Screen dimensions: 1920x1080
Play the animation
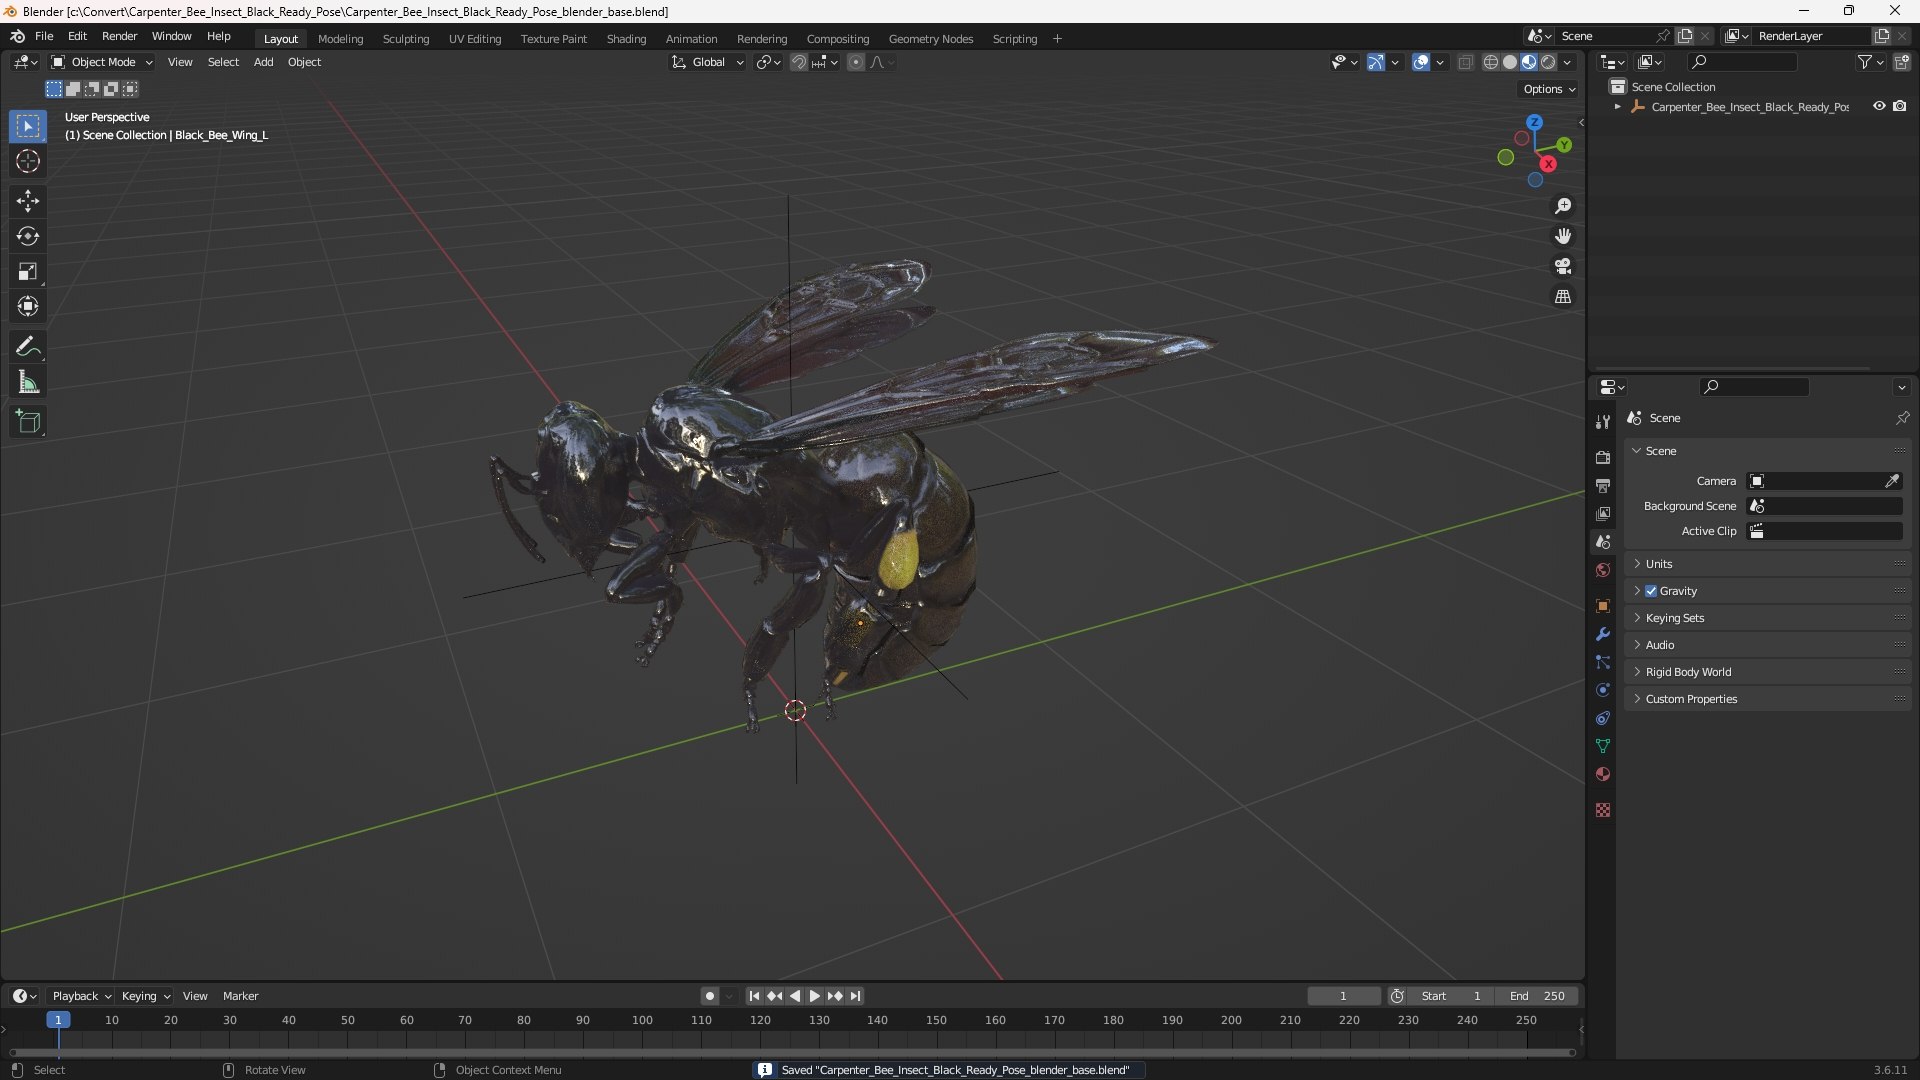pyautogui.click(x=814, y=996)
